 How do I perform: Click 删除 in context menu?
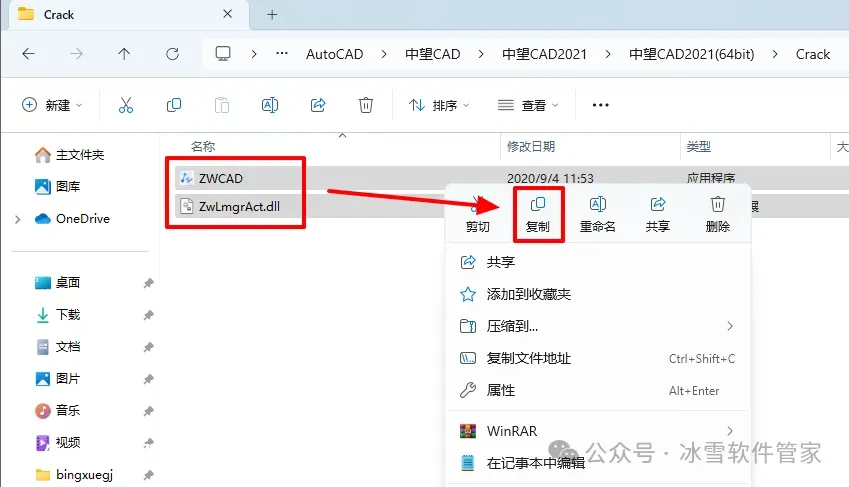click(718, 215)
